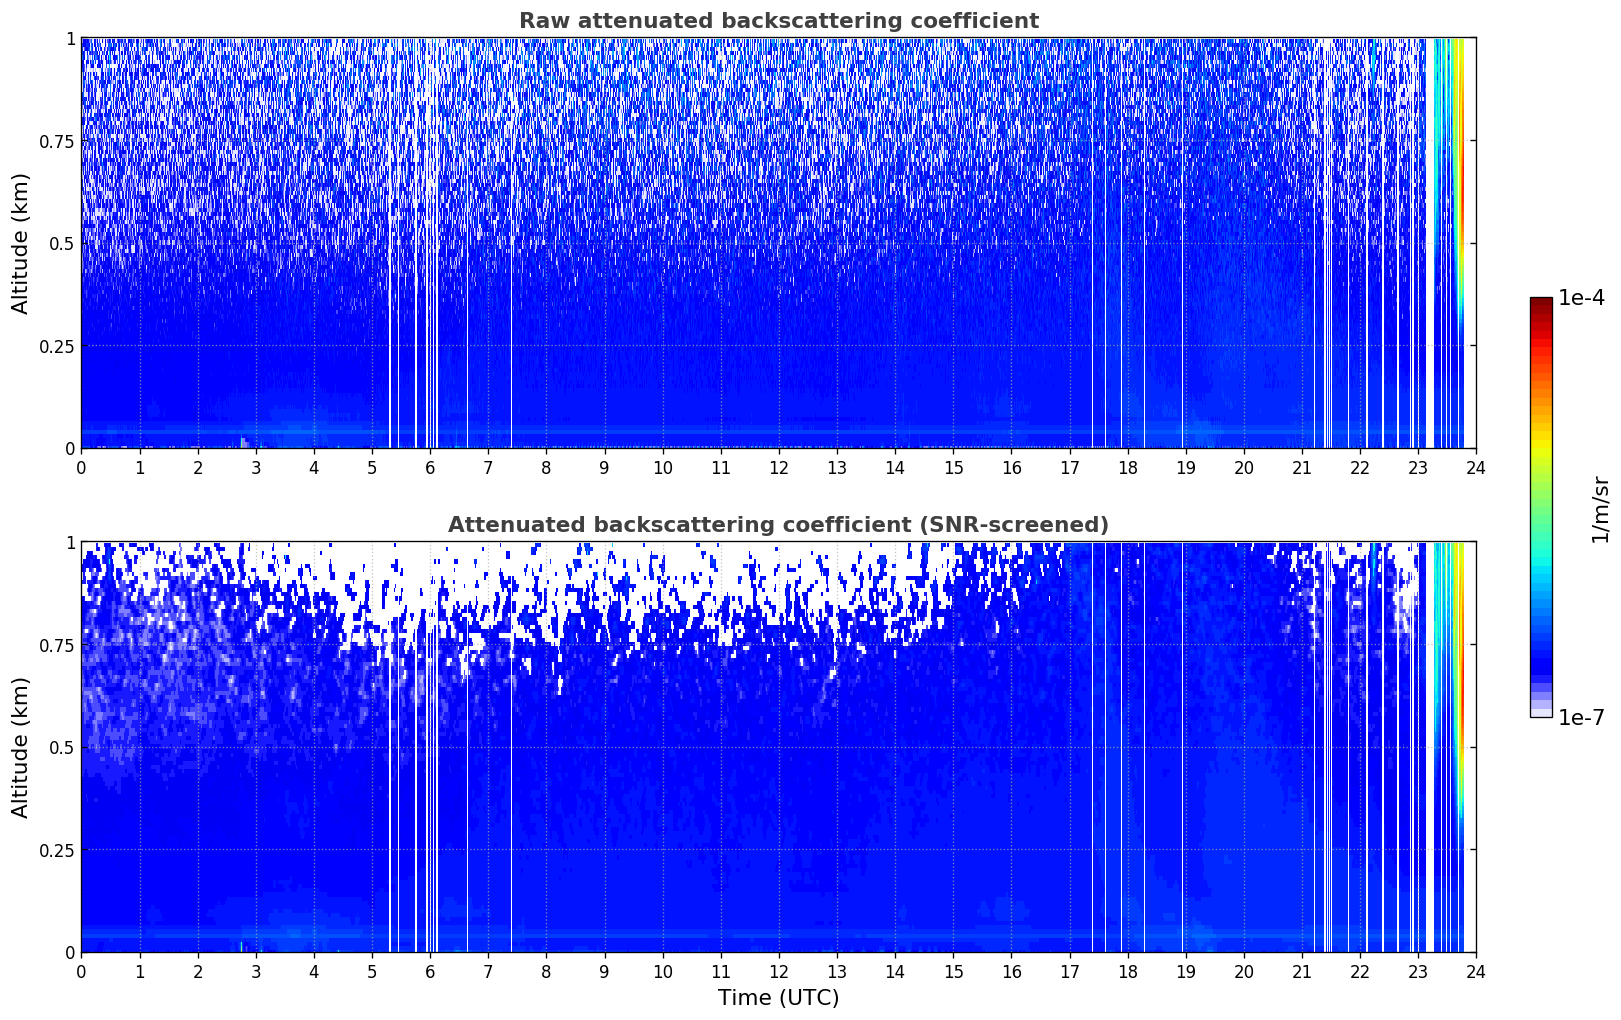Click the "Attenuated backscattering coefficient (SNR-screened)" title

778,525
